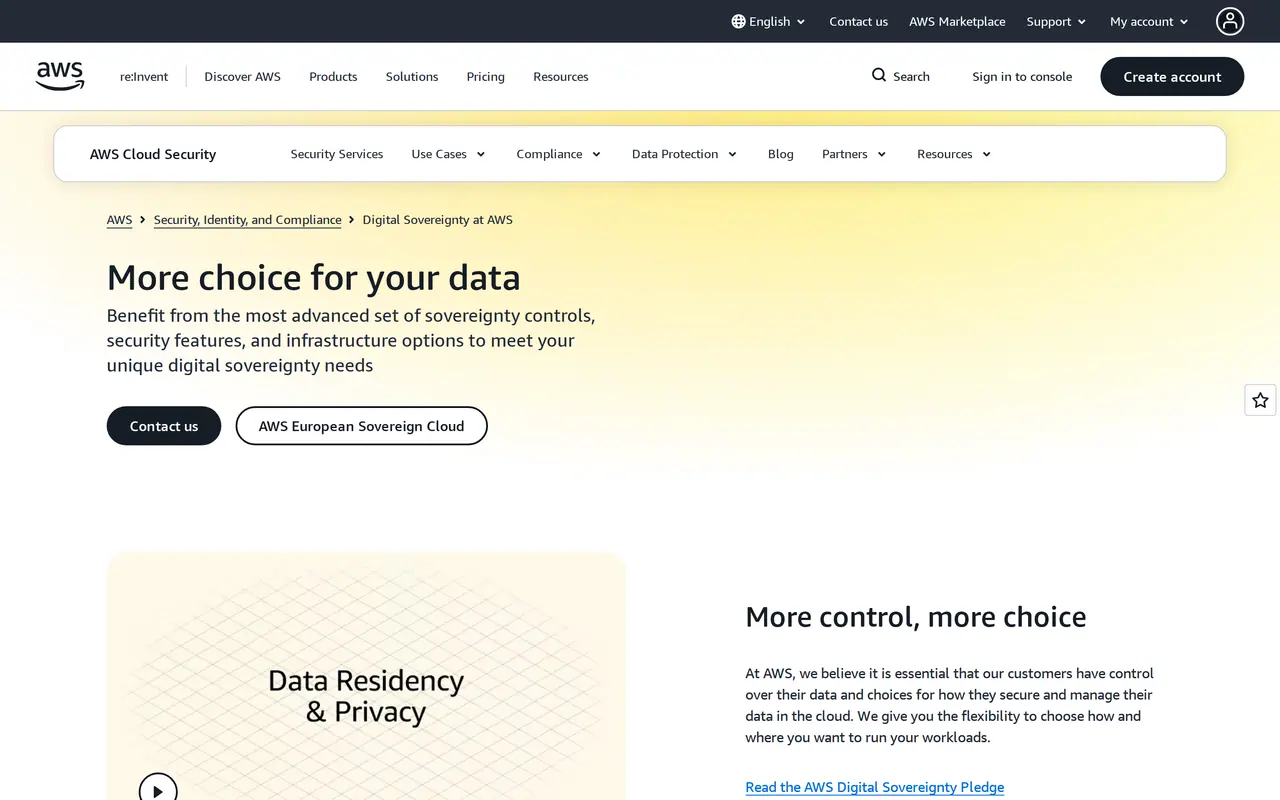Open the Solutions menu
This screenshot has width=1280, height=800.
(412, 76)
